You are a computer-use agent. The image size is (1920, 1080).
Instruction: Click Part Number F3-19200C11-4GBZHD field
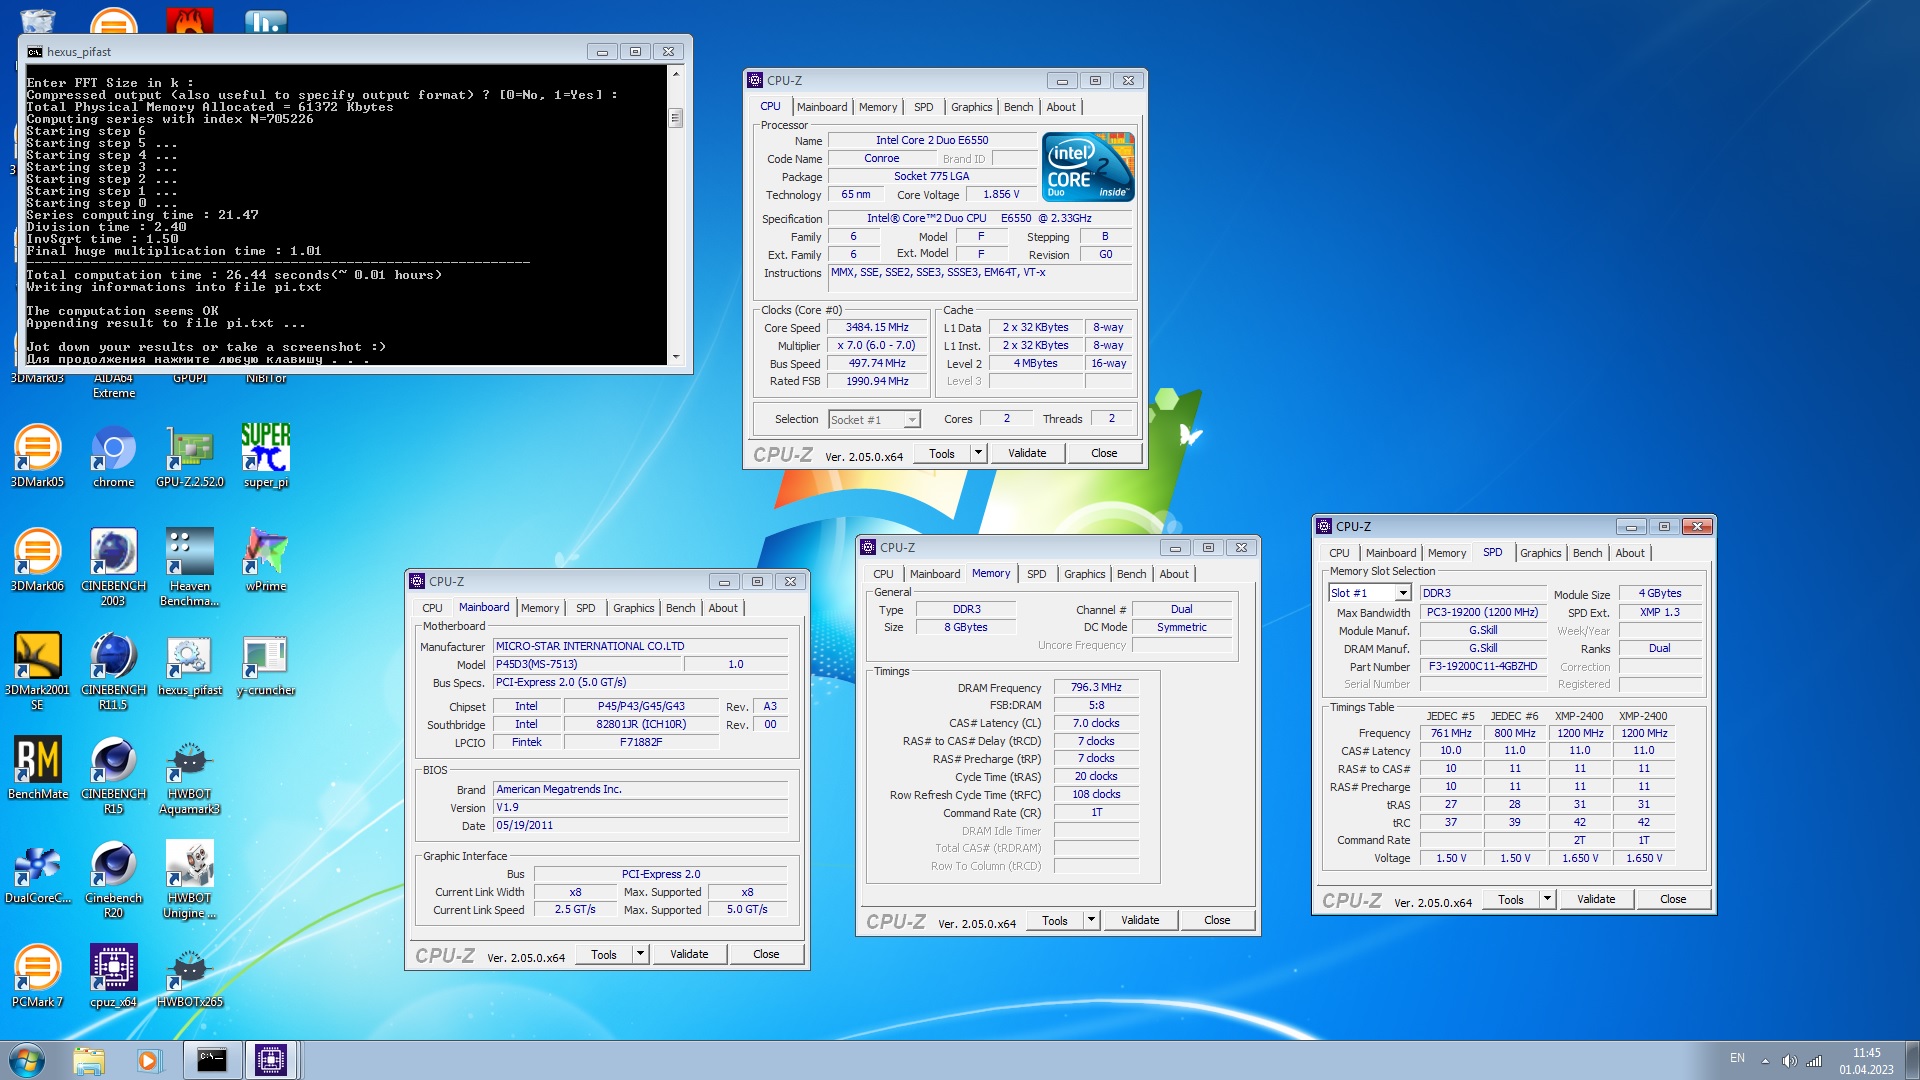(1482, 666)
